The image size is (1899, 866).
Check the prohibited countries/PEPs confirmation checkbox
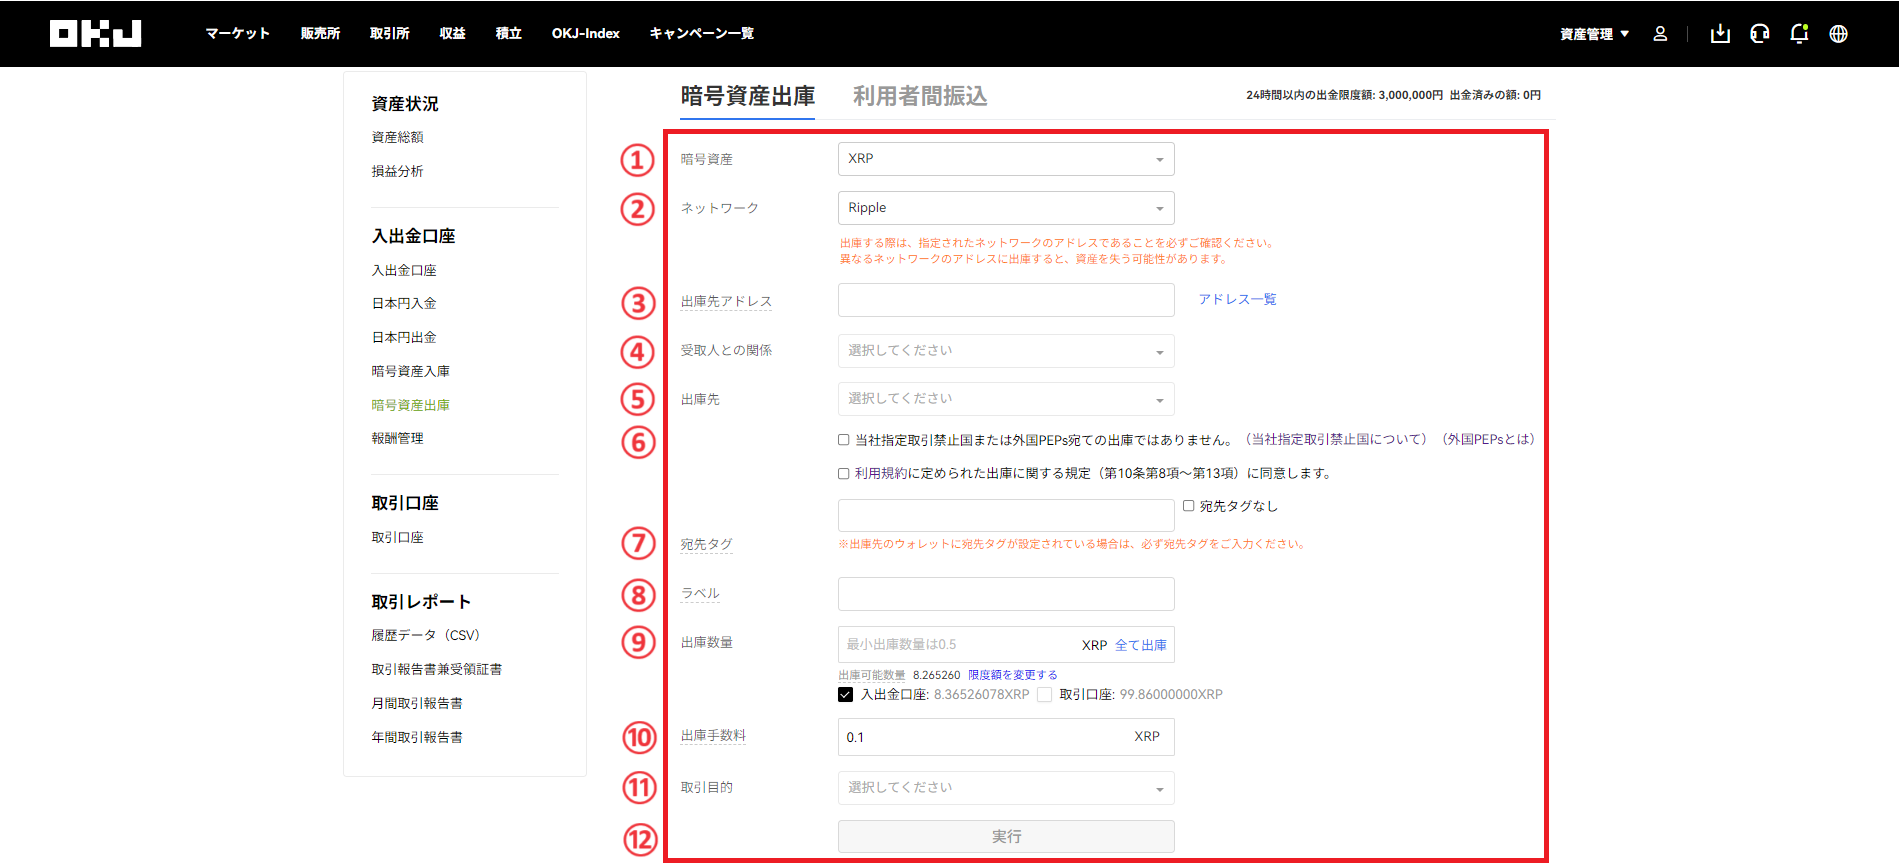844,440
